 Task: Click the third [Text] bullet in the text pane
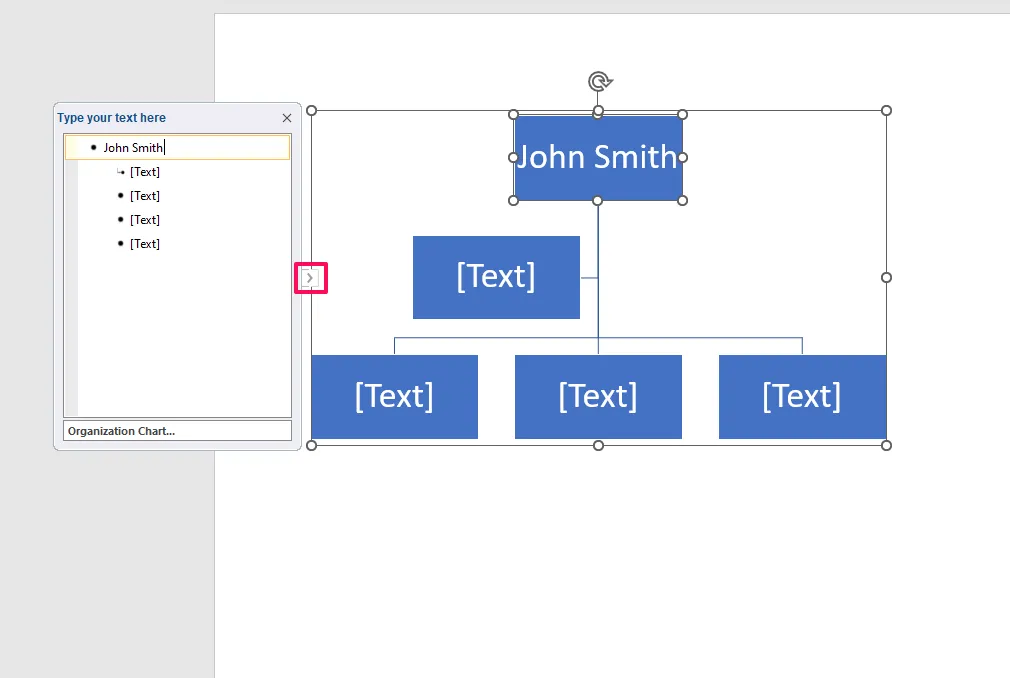(144, 220)
